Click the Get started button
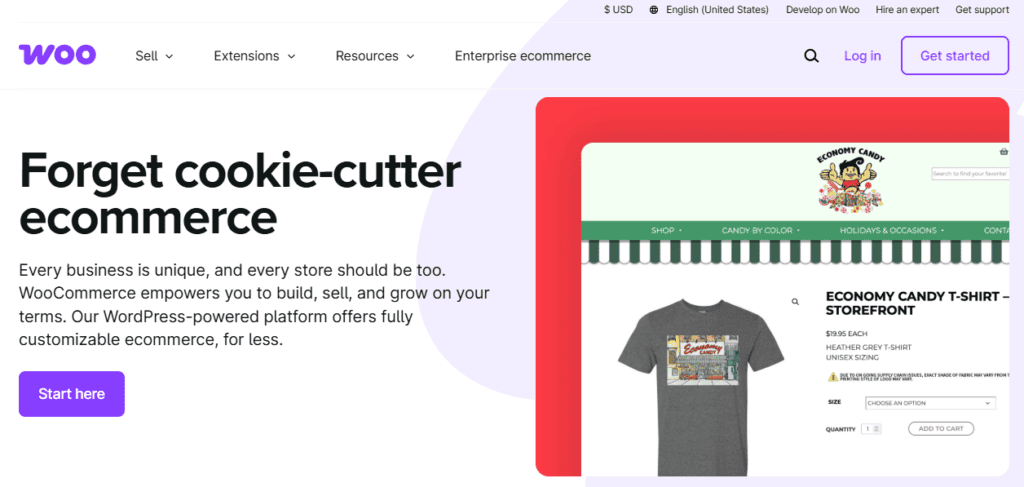The width and height of the screenshot is (1024, 487). click(x=955, y=55)
